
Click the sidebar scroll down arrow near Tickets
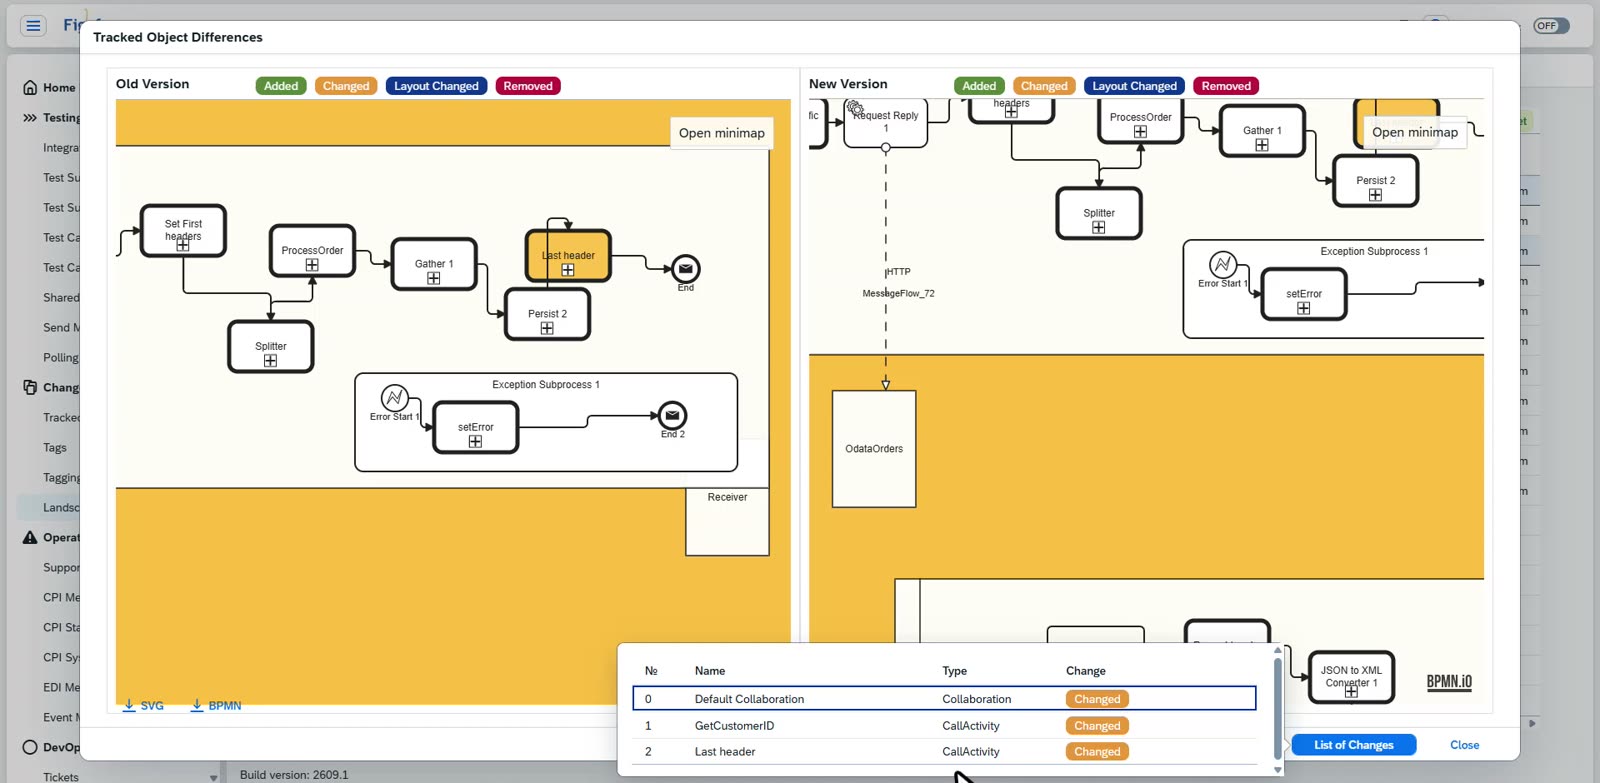coord(213,777)
